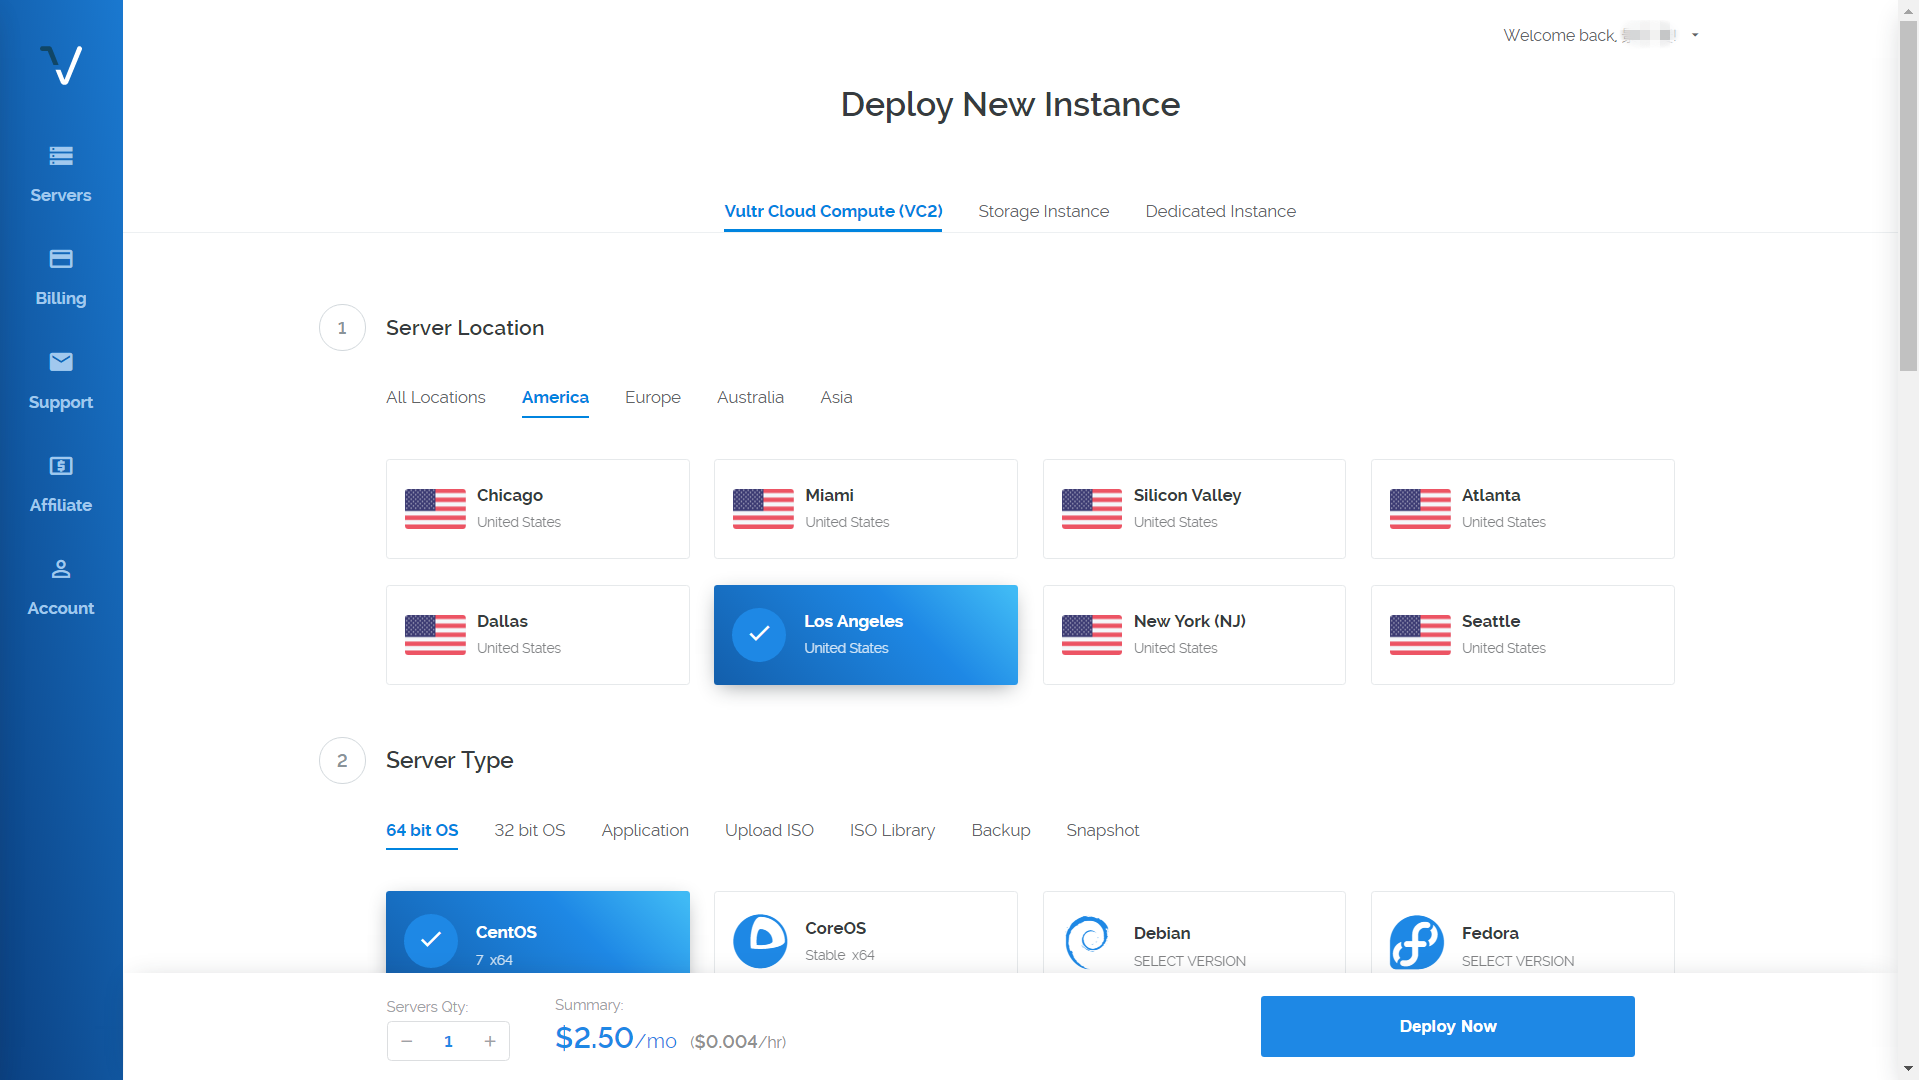This screenshot has height=1080, width=1919.
Task: Select the 64 bit OS tab
Action: pyautogui.click(x=422, y=830)
